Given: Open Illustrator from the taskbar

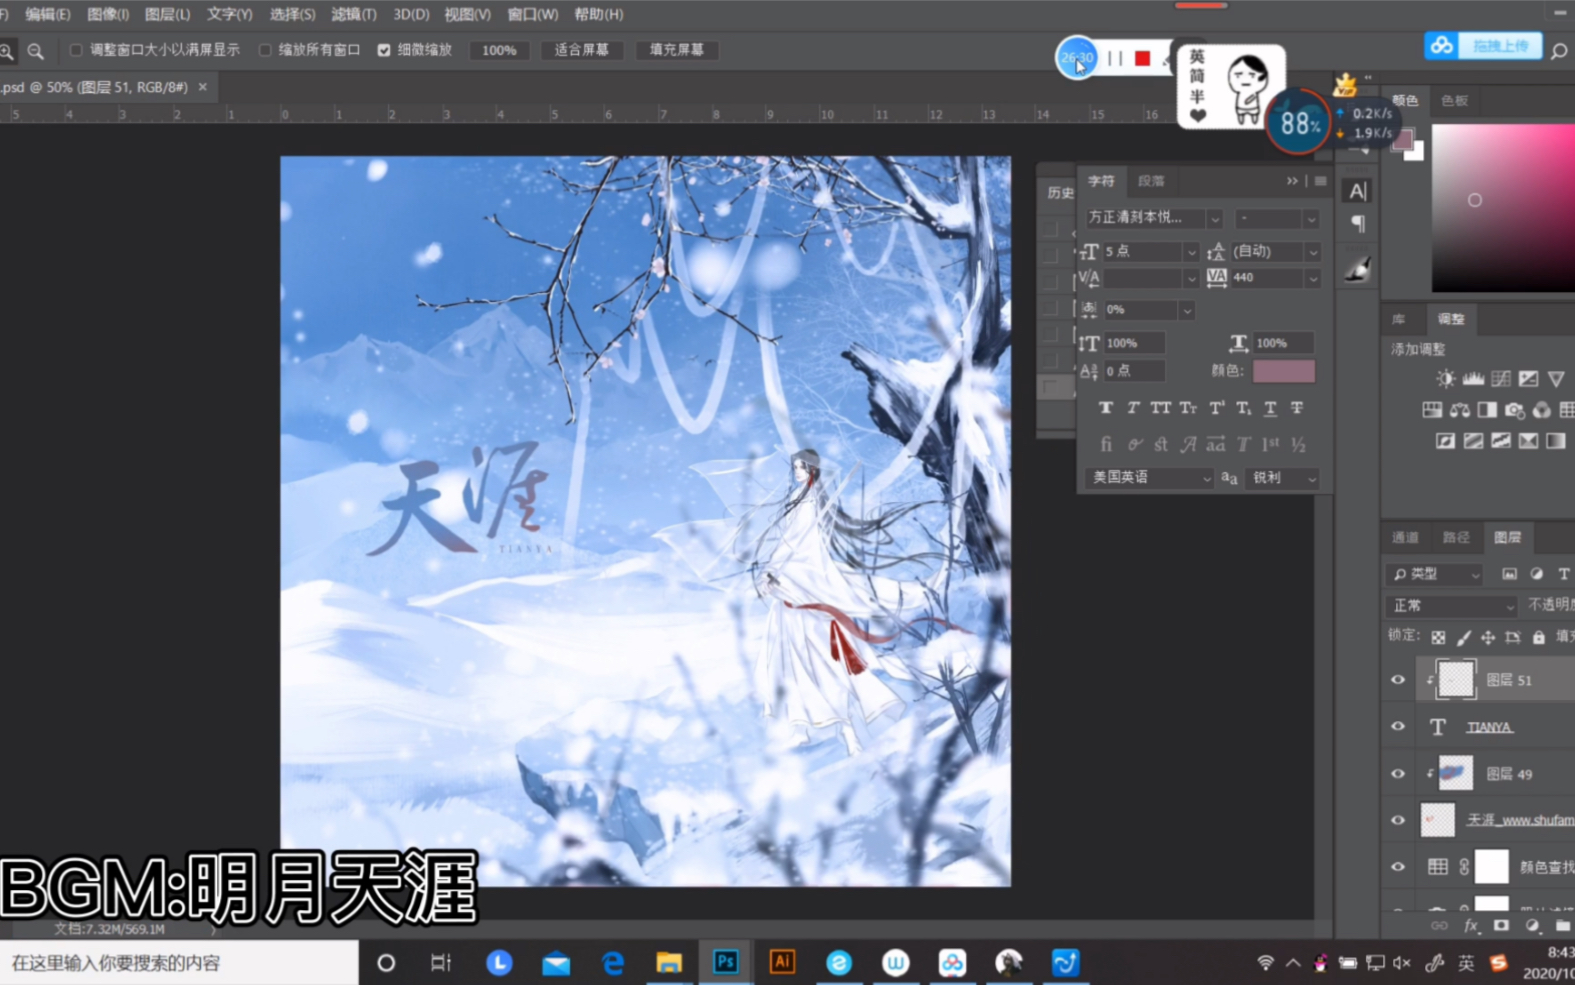Looking at the screenshot, I should point(782,962).
